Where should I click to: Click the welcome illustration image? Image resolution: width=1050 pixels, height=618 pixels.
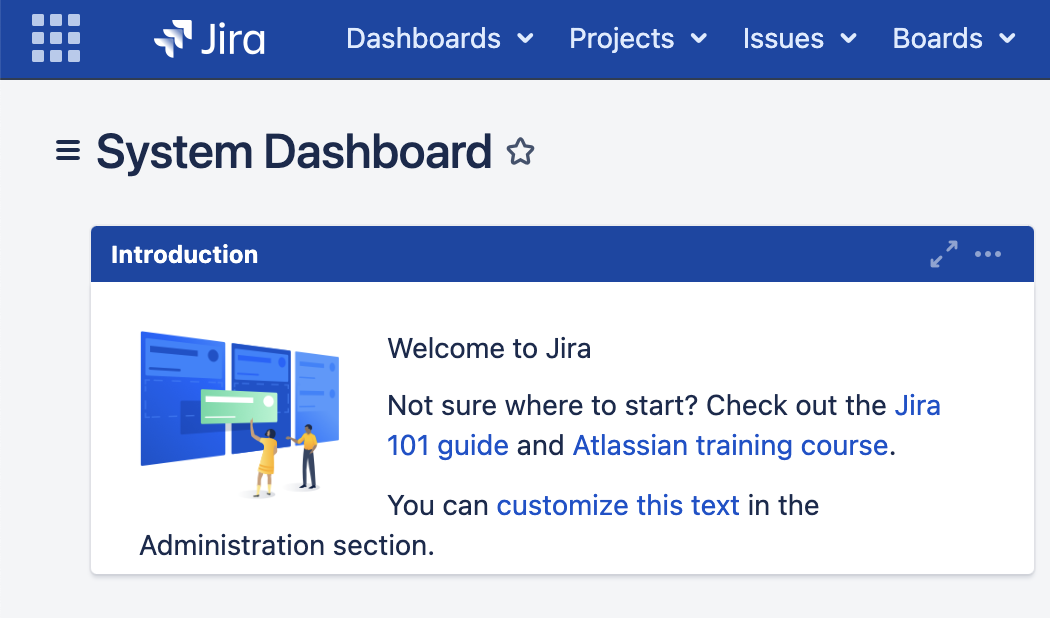(x=240, y=413)
